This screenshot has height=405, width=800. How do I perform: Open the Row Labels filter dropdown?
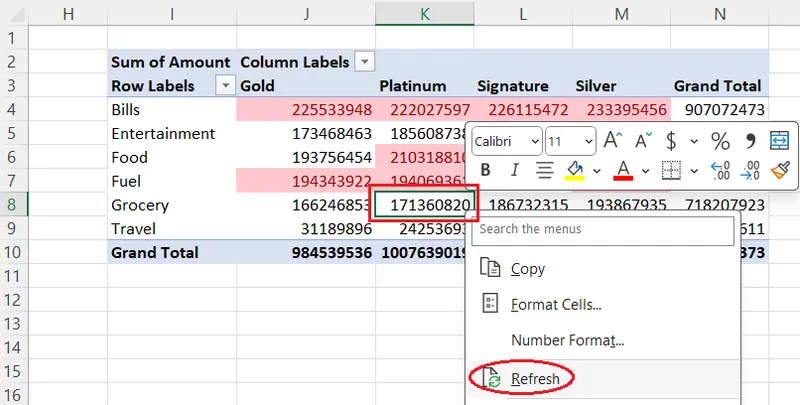click(x=225, y=86)
